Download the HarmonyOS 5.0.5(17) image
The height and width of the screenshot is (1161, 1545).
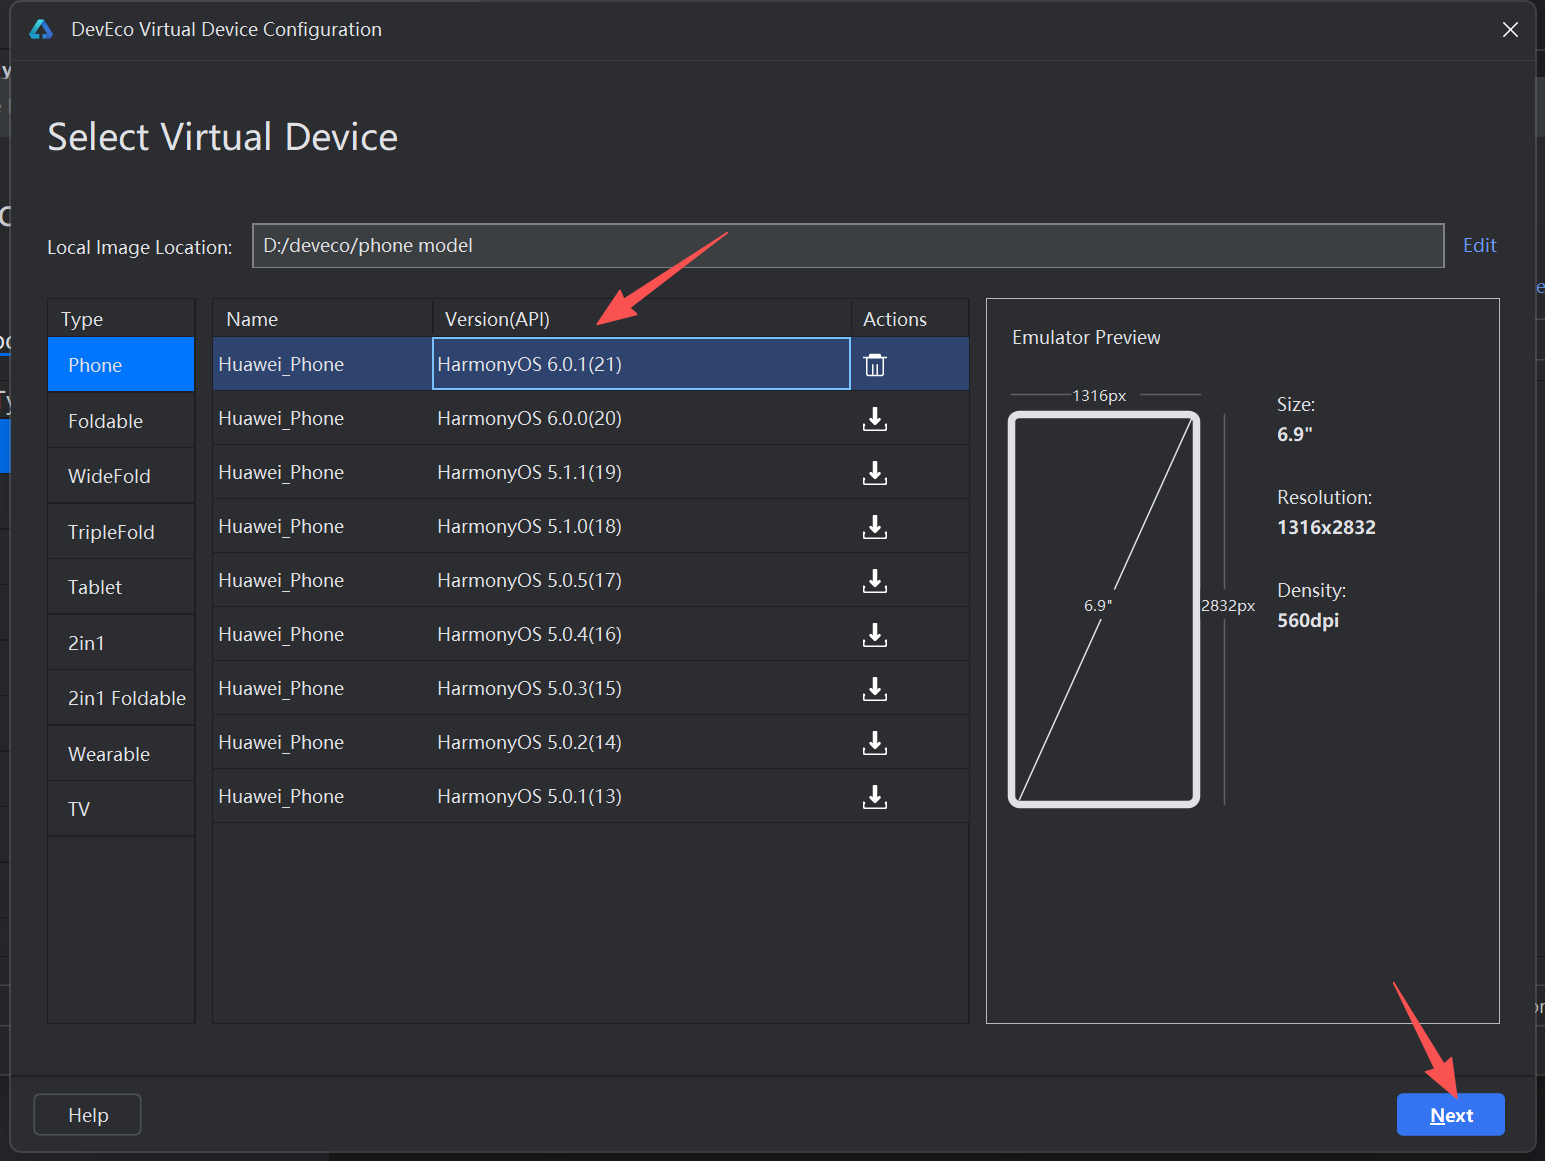875,581
